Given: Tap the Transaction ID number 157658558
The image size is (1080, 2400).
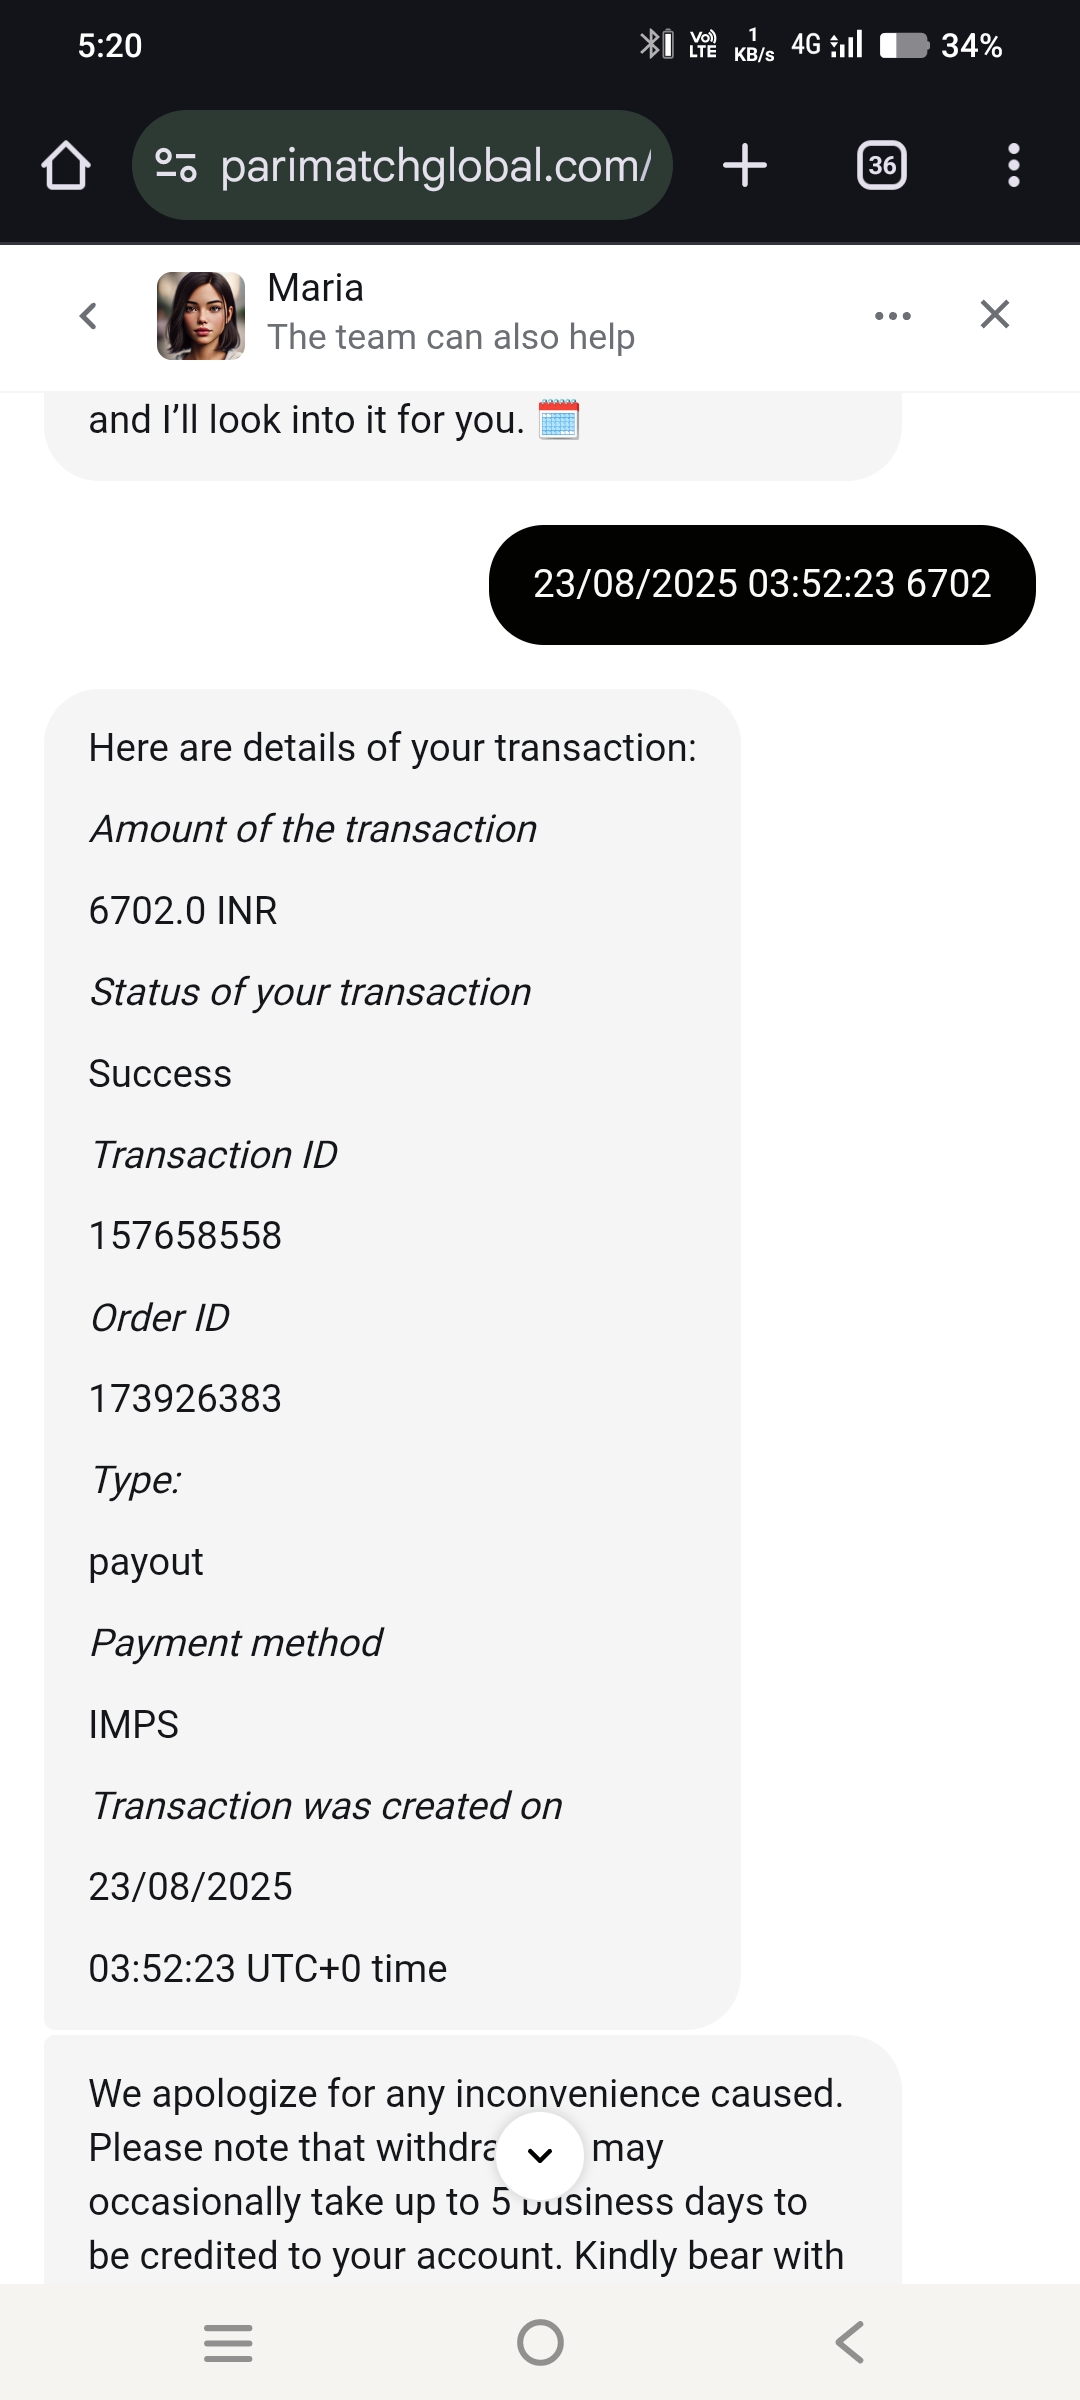Looking at the screenshot, I should pos(186,1236).
